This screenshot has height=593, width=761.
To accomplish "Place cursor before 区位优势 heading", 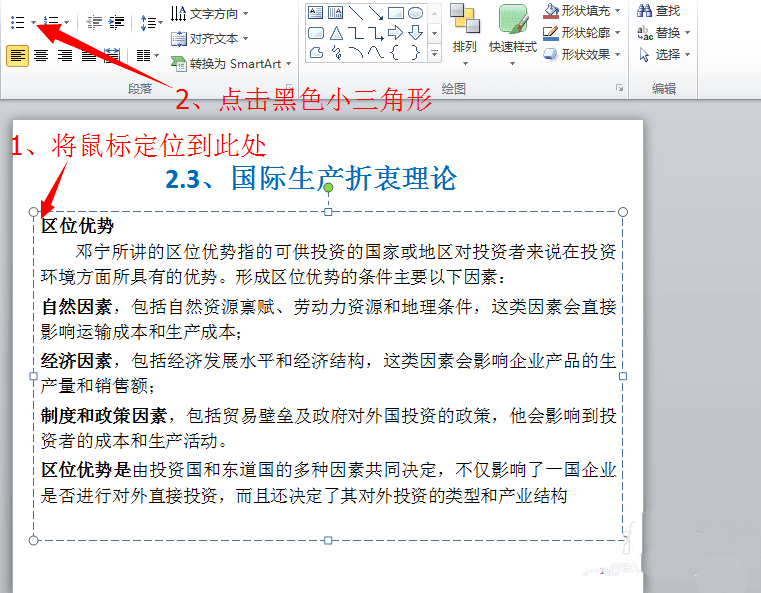I will click(41, 226).
